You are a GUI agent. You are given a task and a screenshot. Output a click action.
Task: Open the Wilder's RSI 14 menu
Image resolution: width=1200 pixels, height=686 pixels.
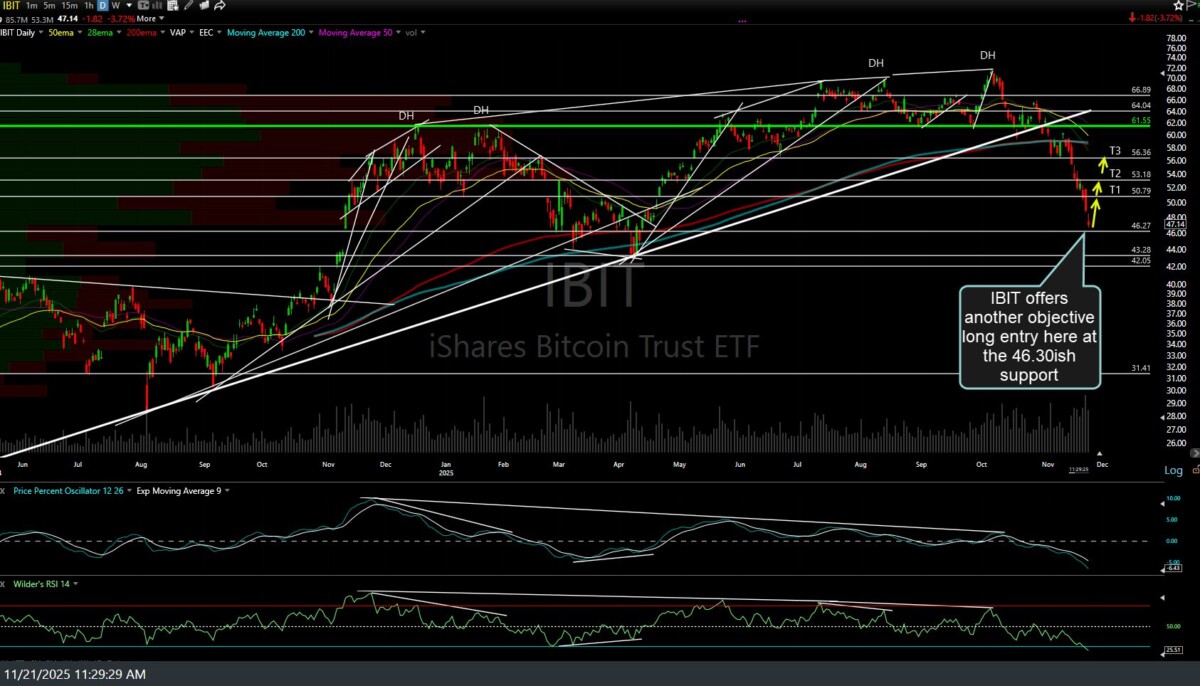point(42,583)
